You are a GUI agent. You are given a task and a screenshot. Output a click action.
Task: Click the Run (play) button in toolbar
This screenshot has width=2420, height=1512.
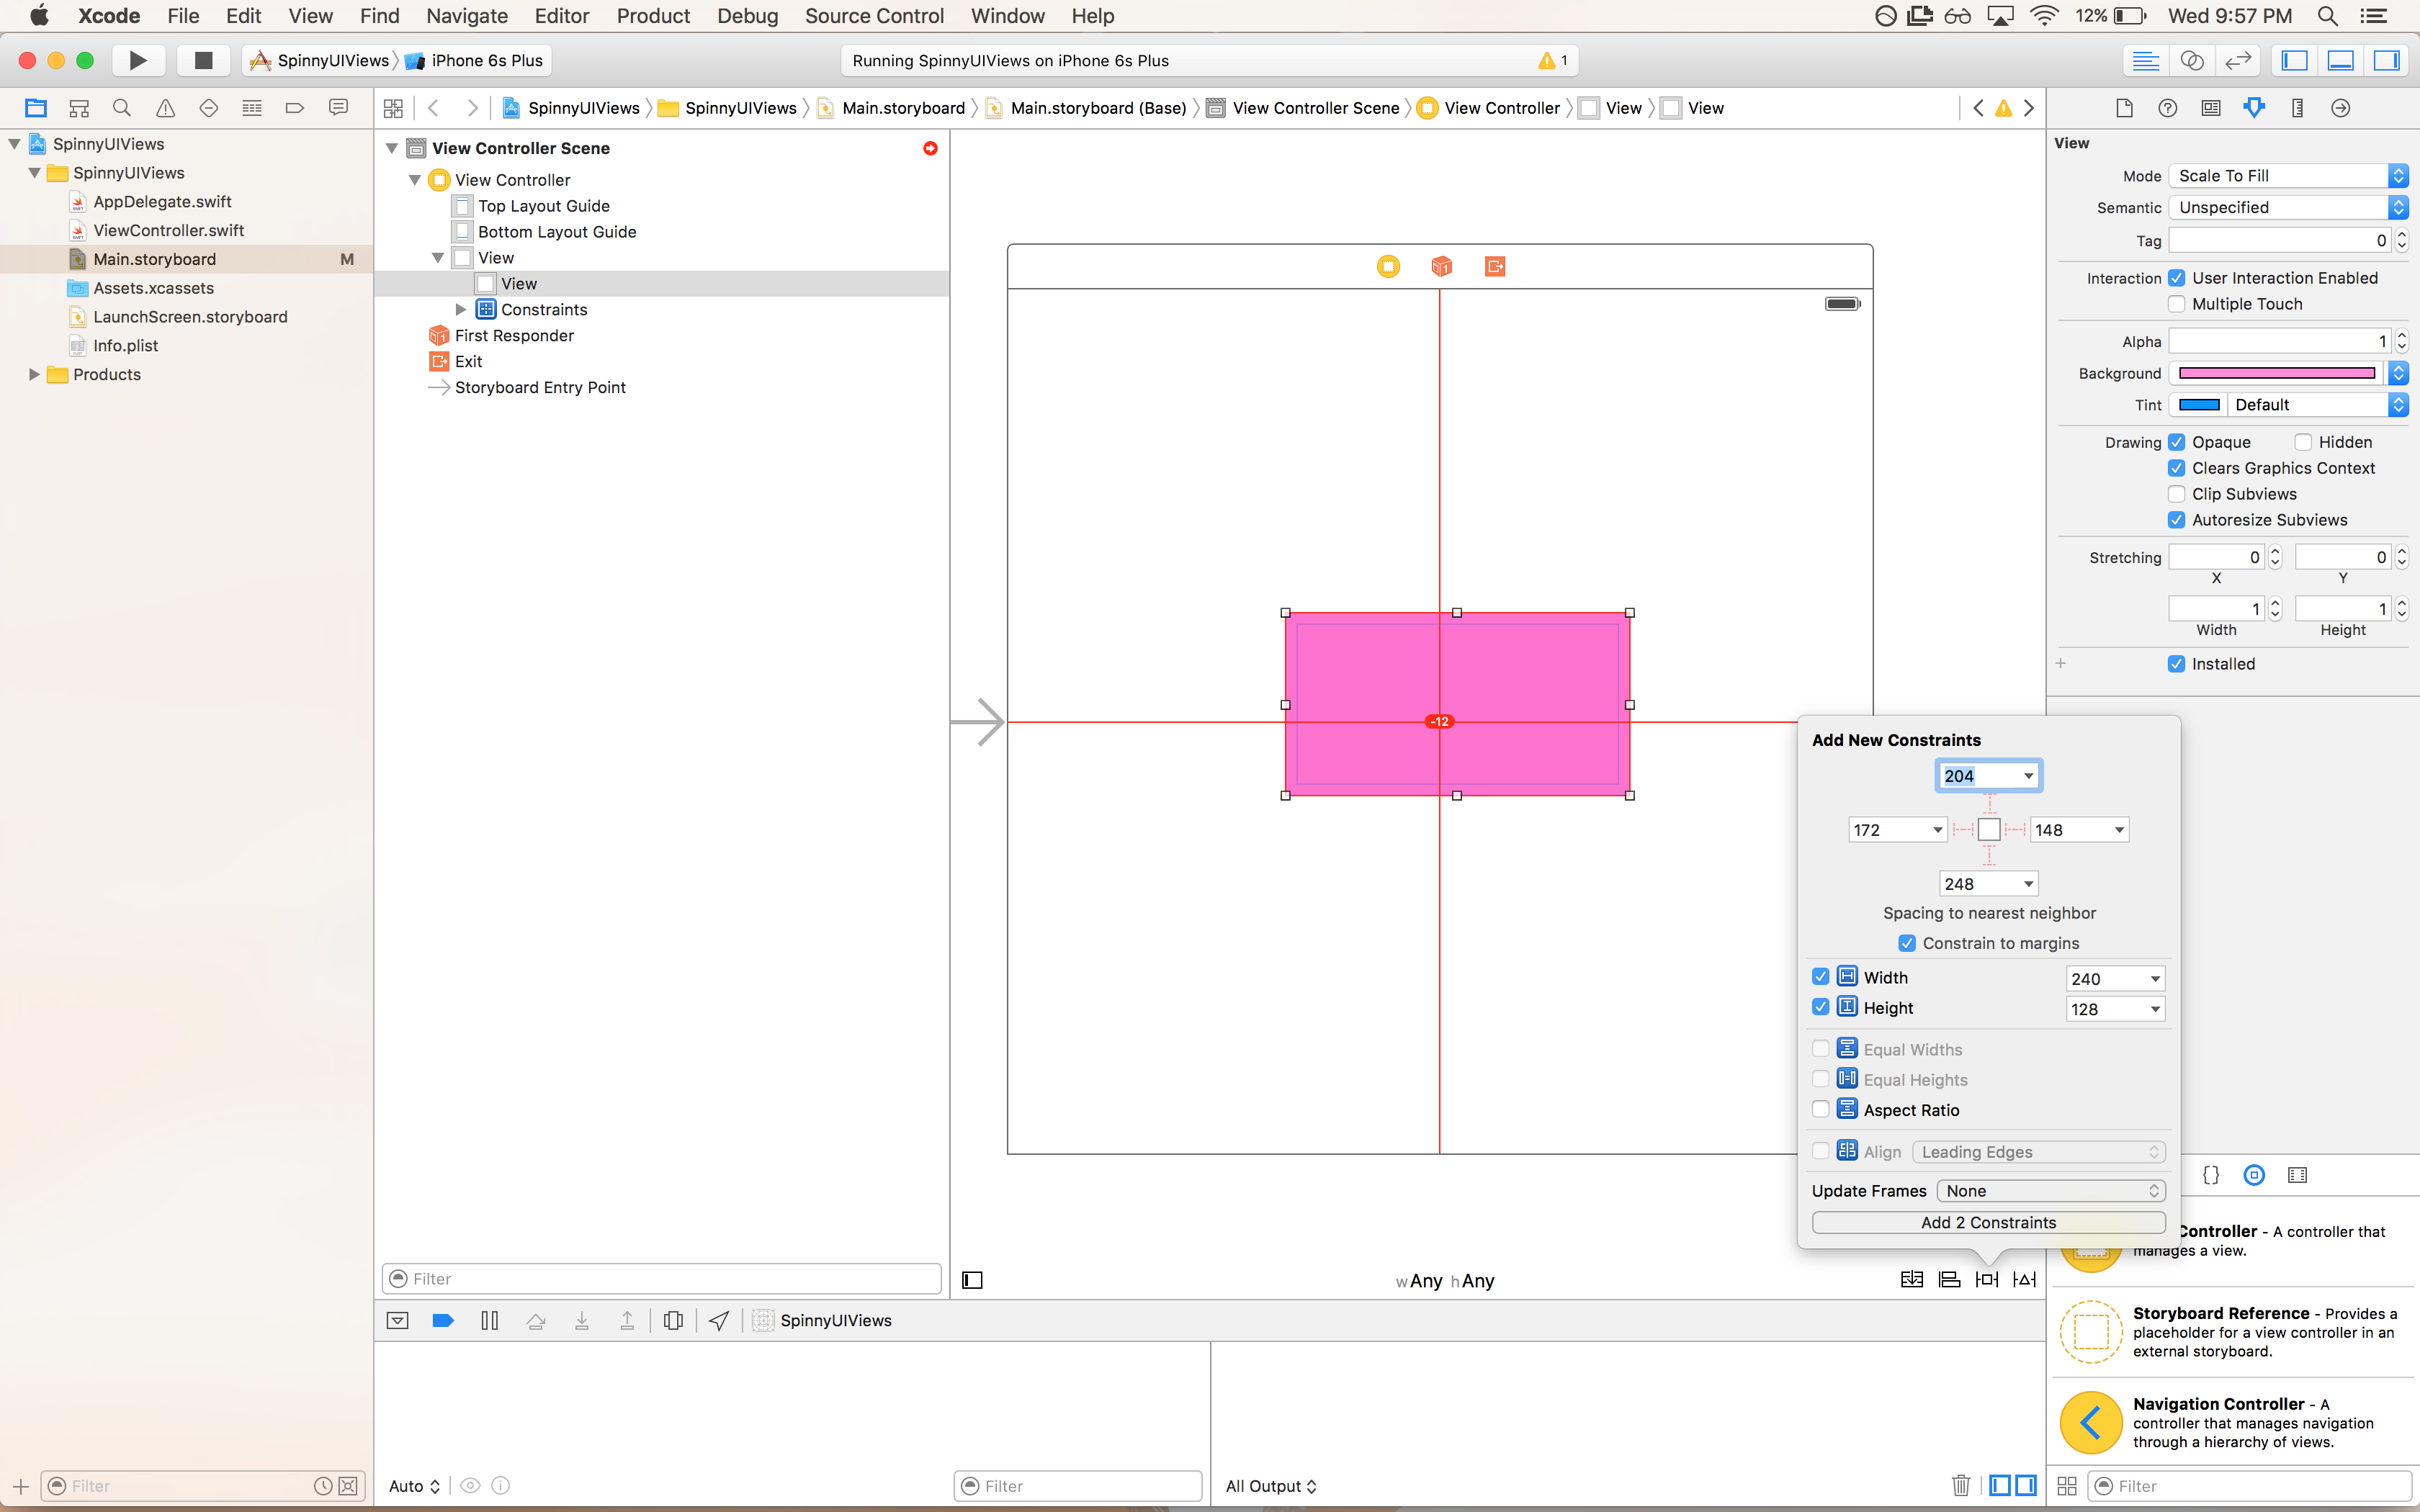(x=138, y=60)
